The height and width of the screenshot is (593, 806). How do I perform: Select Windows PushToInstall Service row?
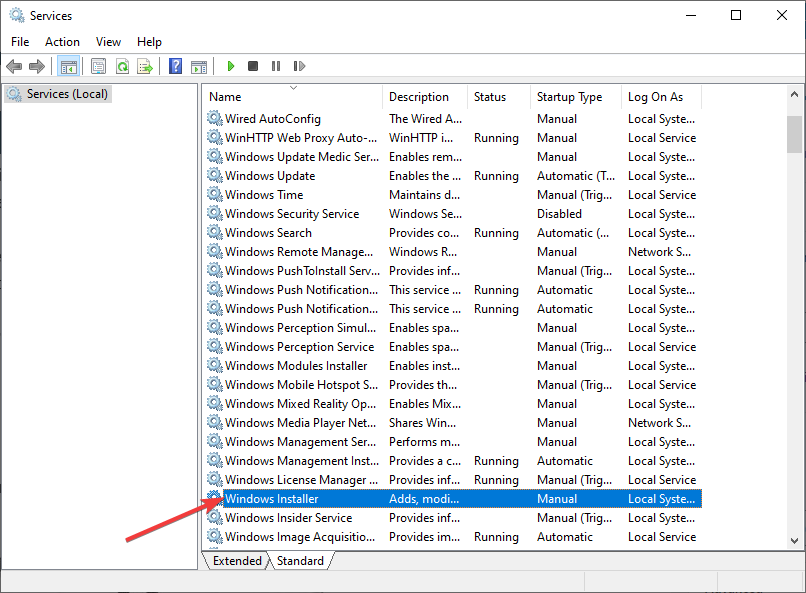pyautogui.click(x=453, y=271)
